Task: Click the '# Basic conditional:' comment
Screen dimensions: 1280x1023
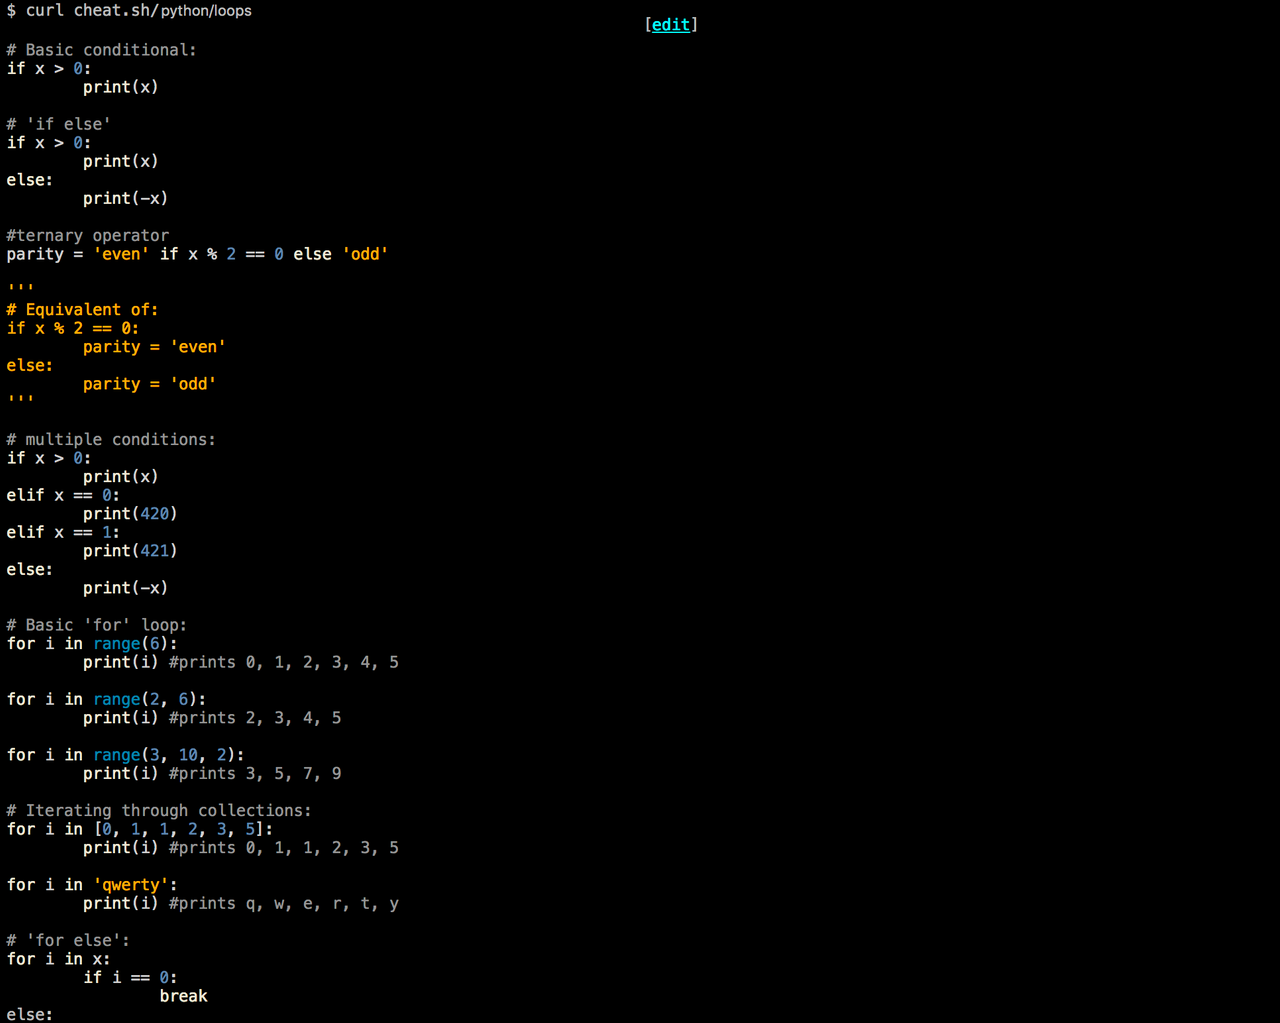Action: click(101, 50)
